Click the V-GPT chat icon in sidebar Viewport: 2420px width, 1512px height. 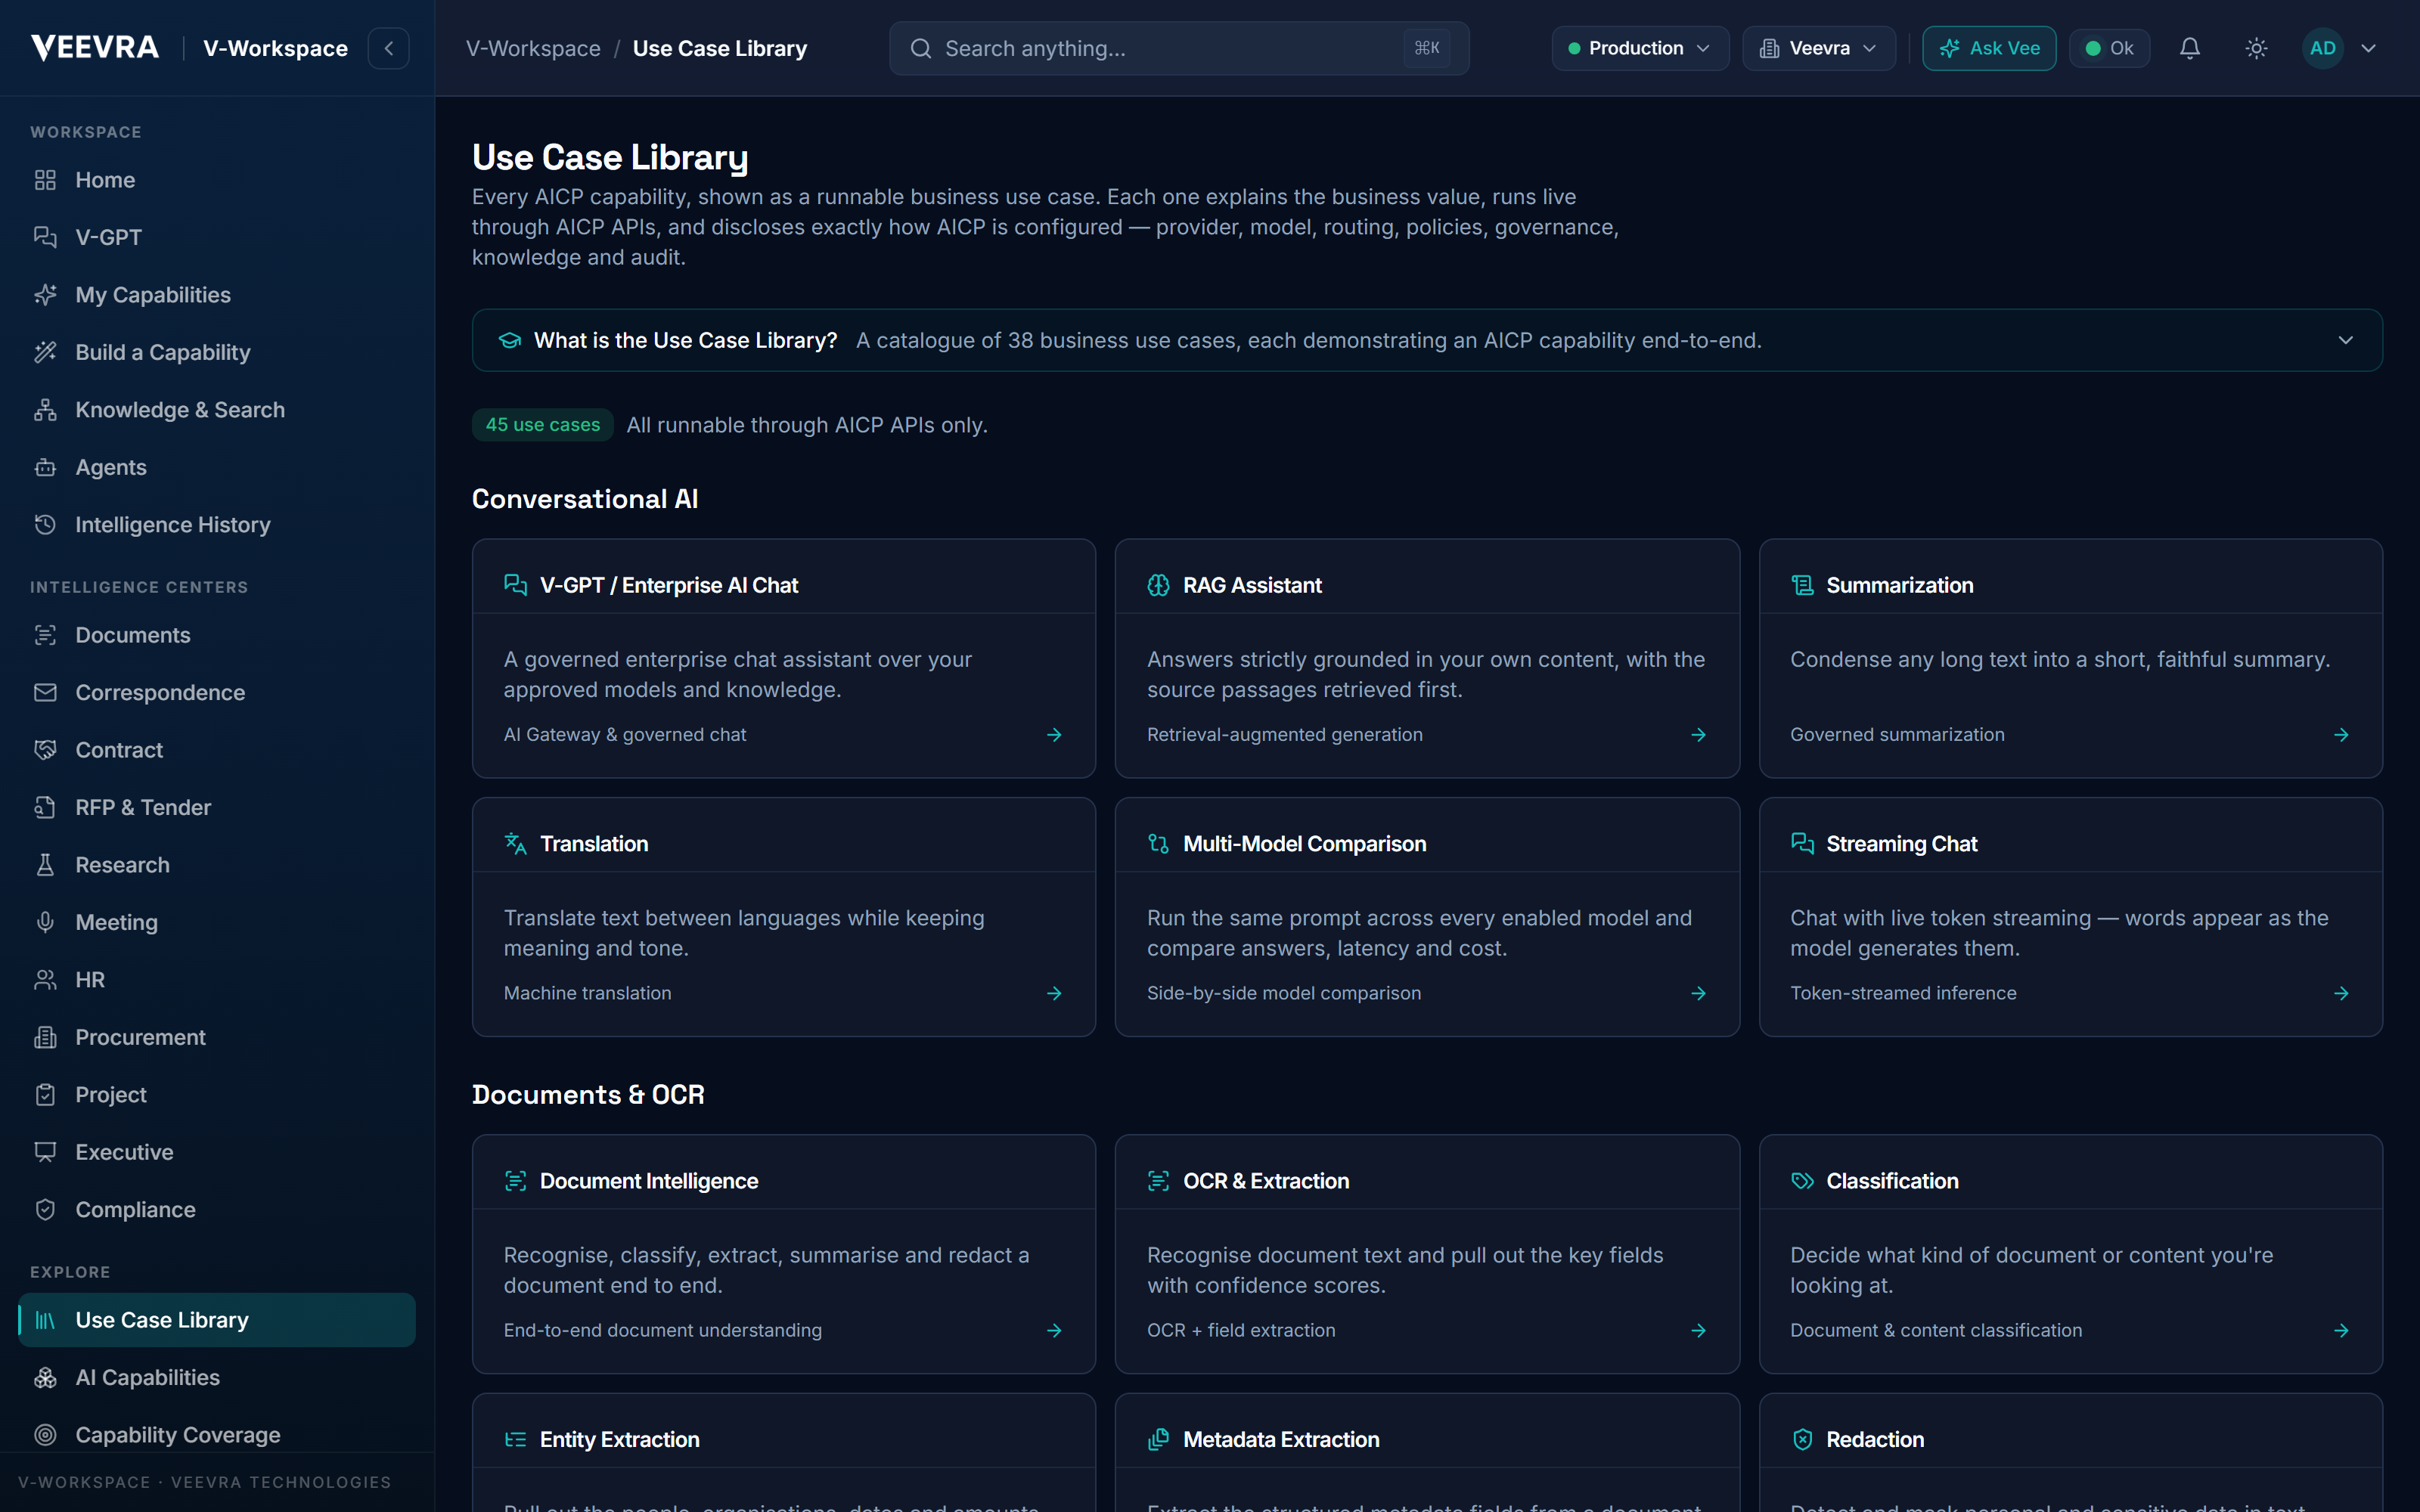click(x=45, y=237)
